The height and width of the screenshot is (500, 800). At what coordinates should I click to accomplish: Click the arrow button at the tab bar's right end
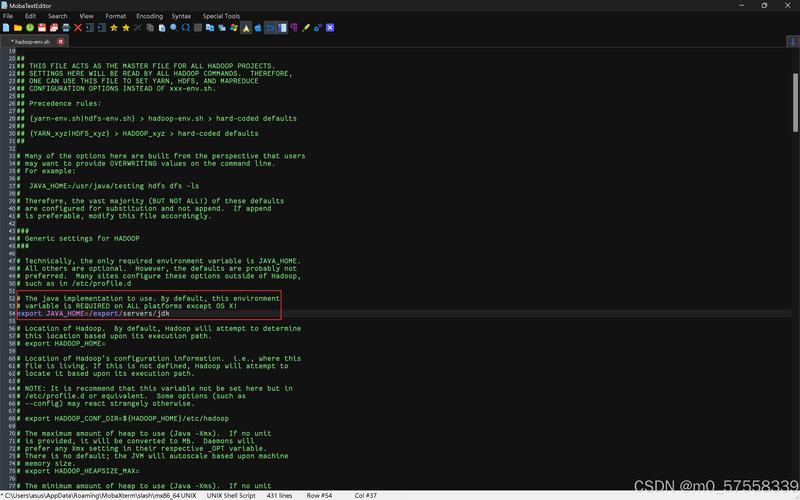[x=793, y=41]
